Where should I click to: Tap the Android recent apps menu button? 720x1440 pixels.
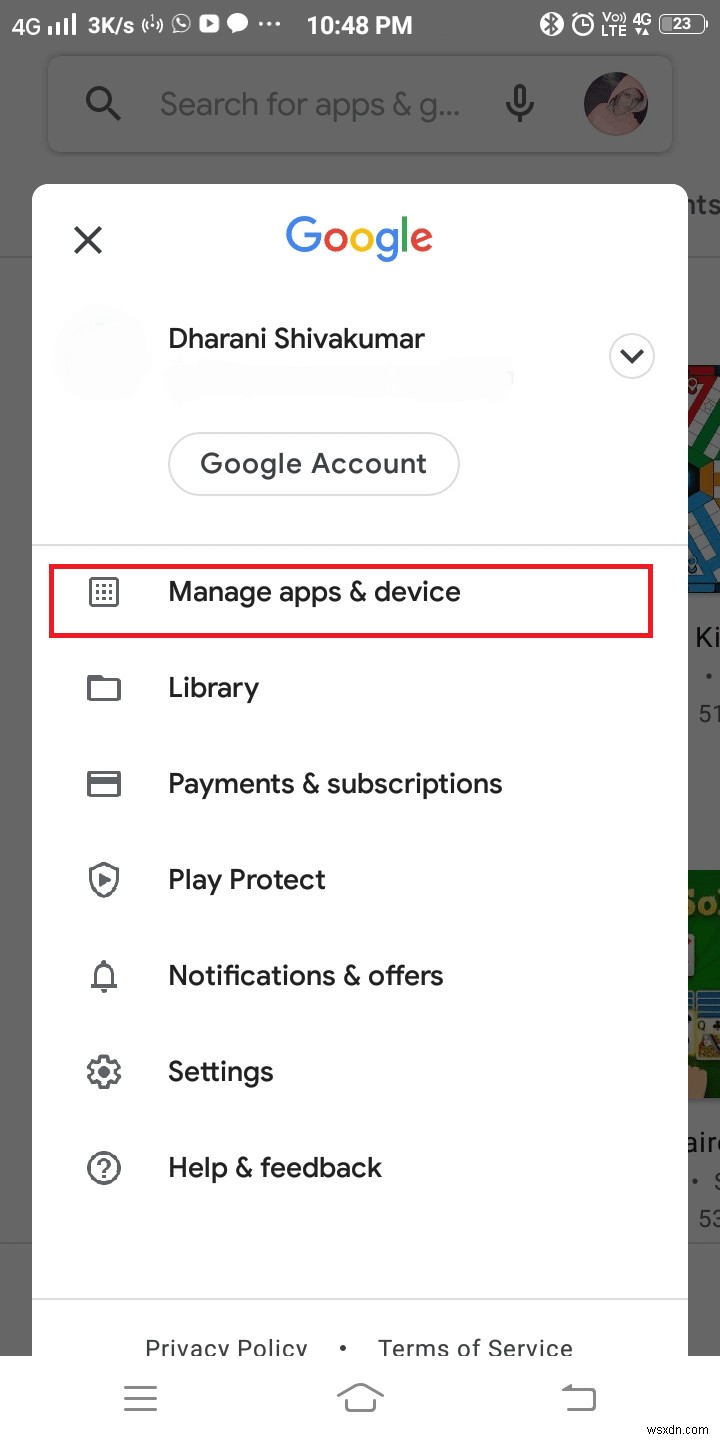tap(140, 1398)
